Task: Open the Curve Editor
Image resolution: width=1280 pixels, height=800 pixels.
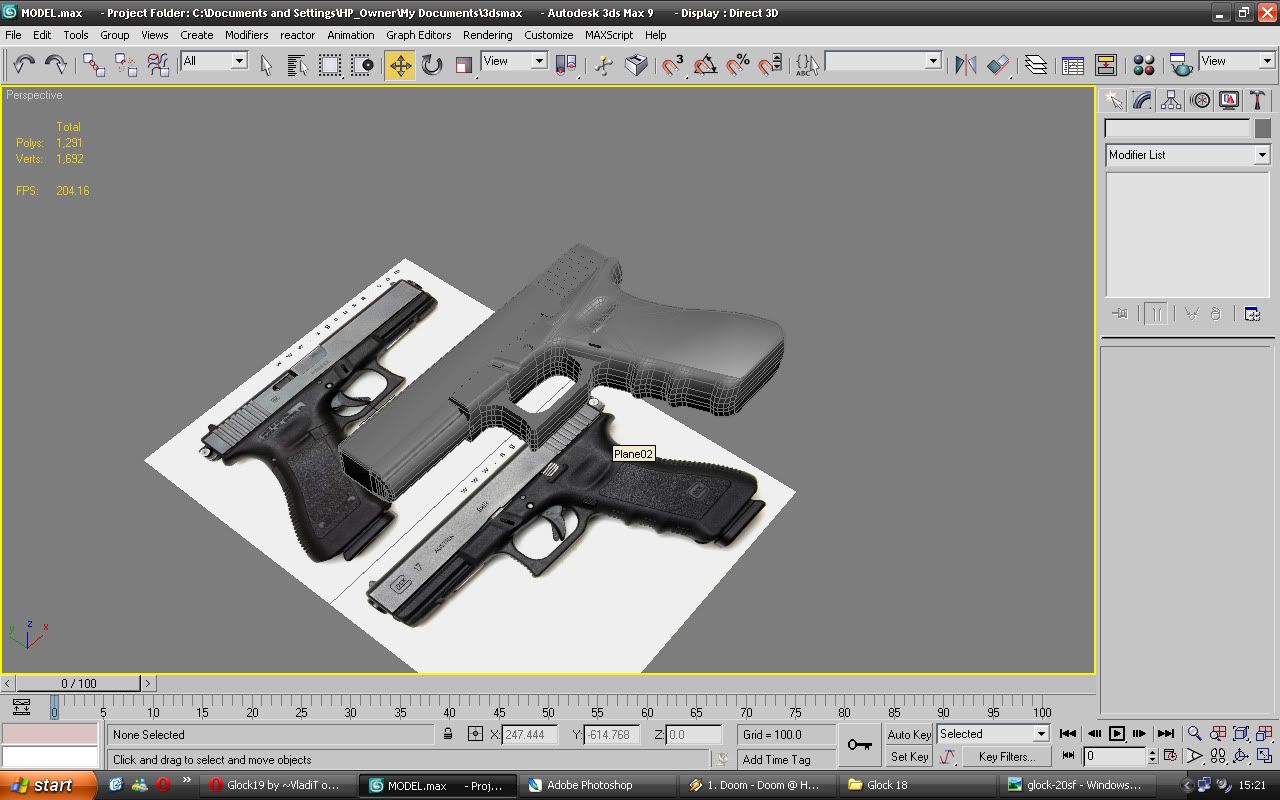Action: tap(1073, 65)
